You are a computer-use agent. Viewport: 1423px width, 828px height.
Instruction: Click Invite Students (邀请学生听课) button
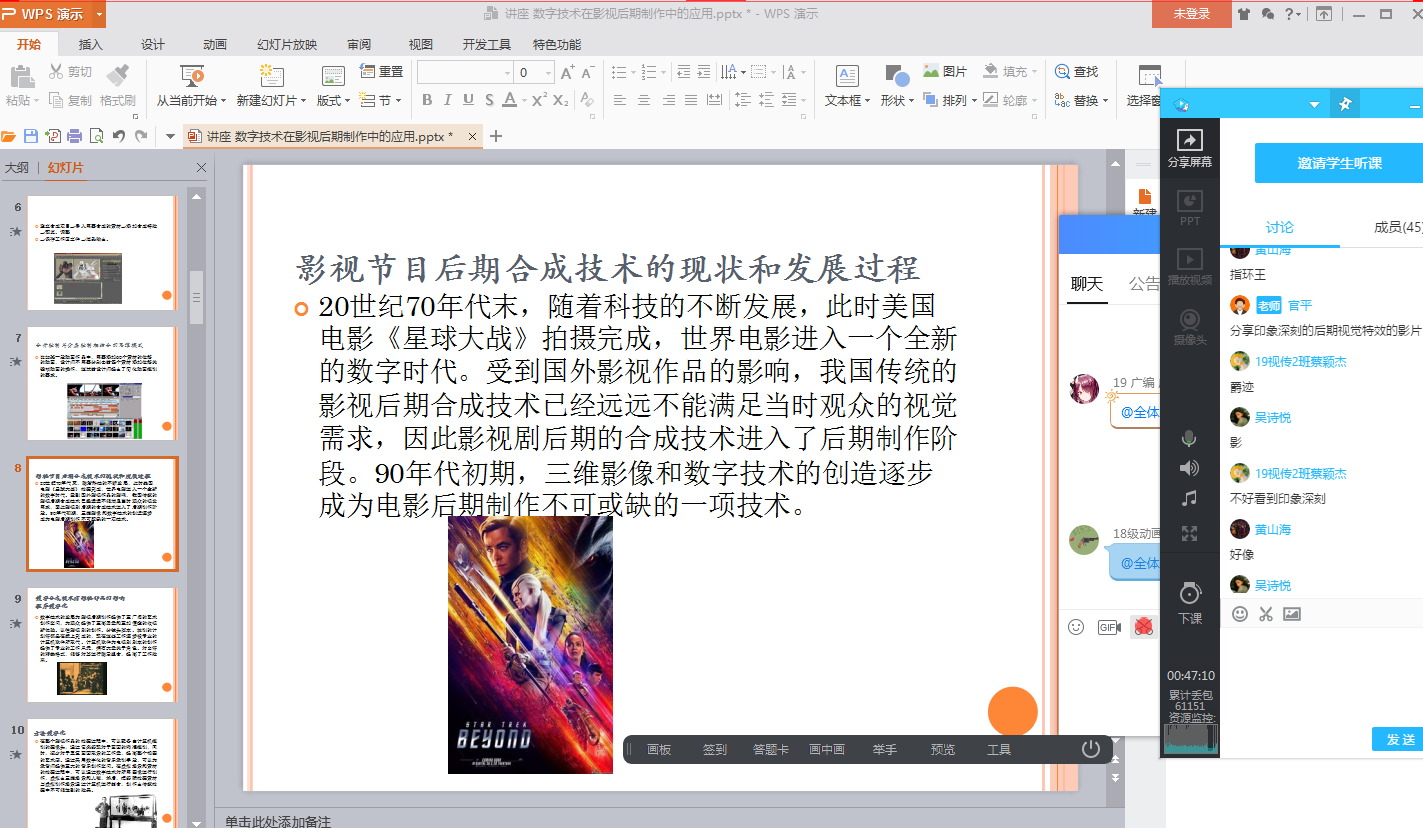coord(1339,163)
